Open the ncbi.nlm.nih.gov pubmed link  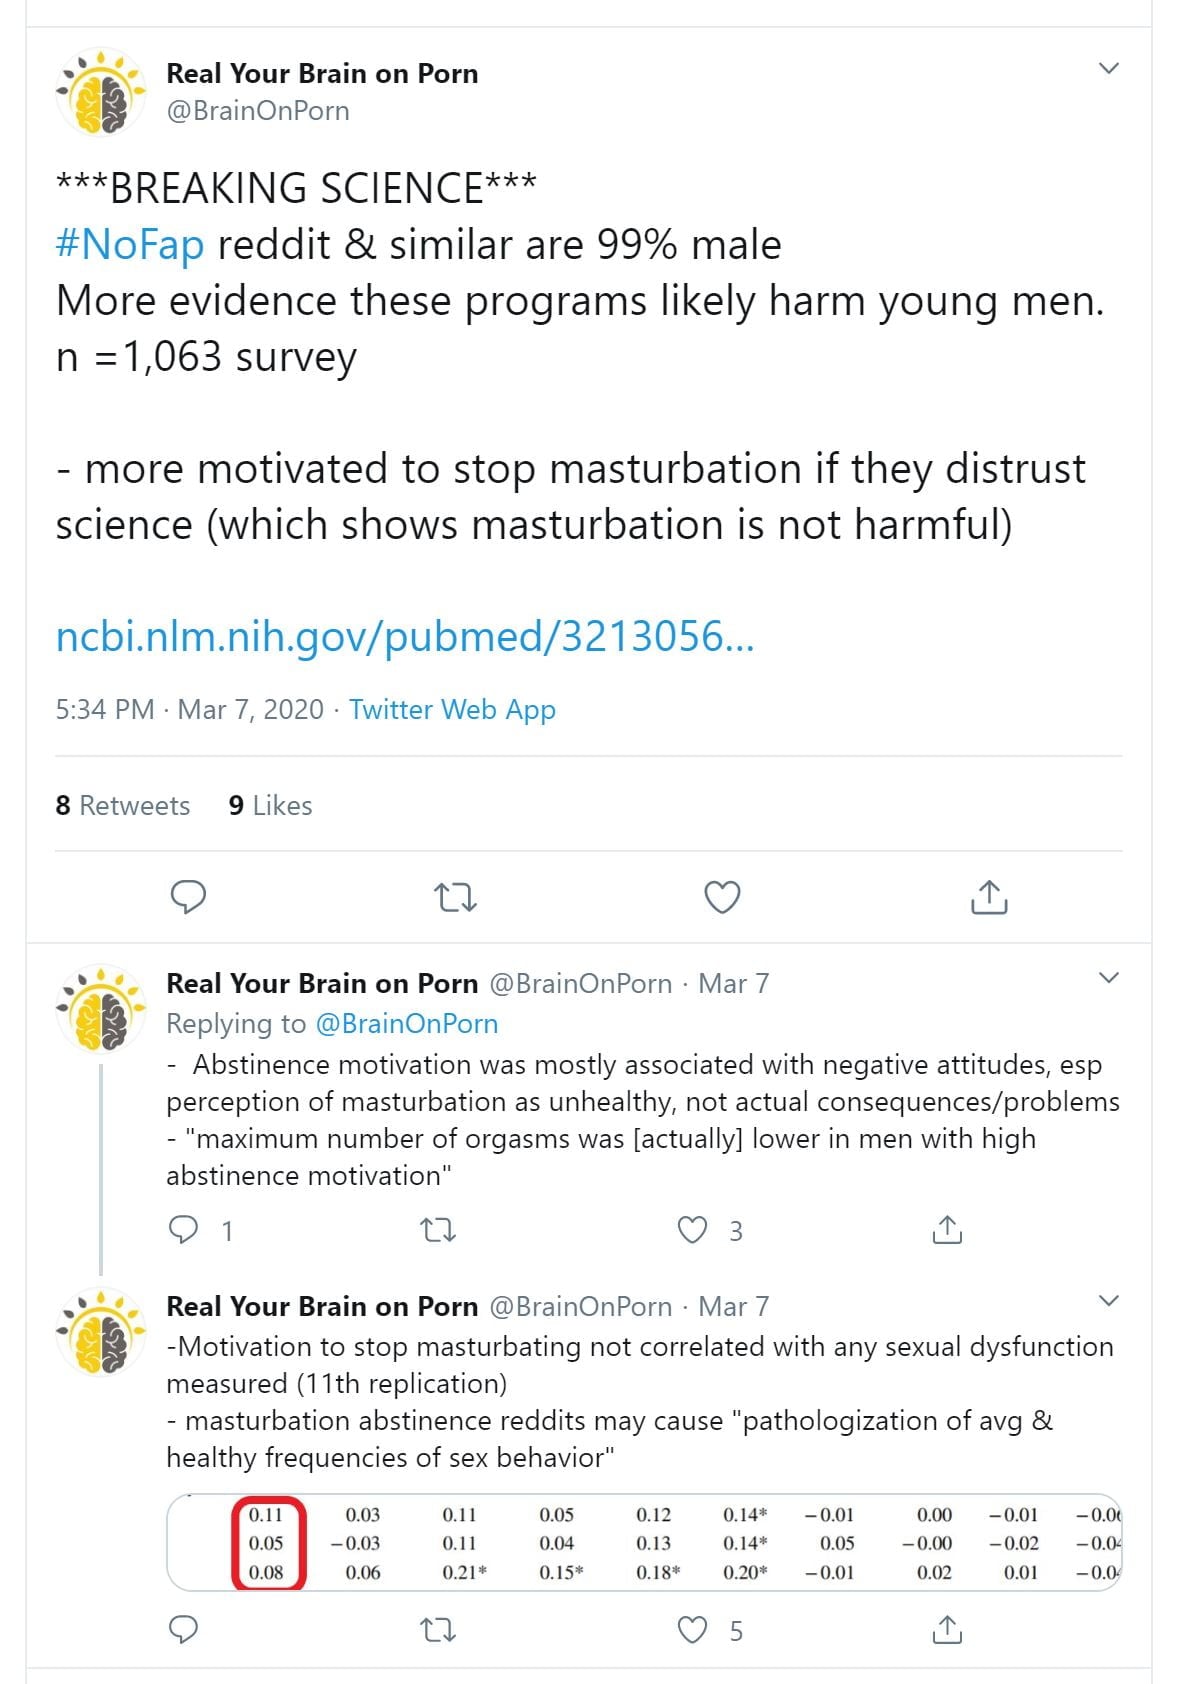[404, 636]
